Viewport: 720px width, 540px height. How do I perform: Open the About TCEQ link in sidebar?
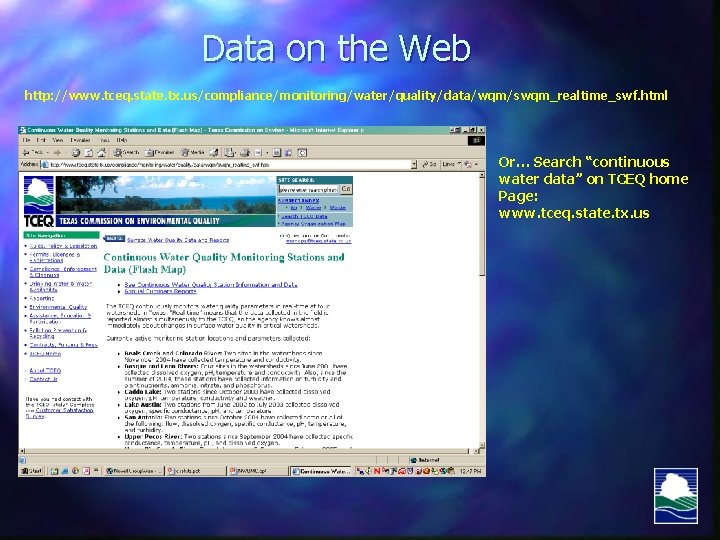click(45, 371)
